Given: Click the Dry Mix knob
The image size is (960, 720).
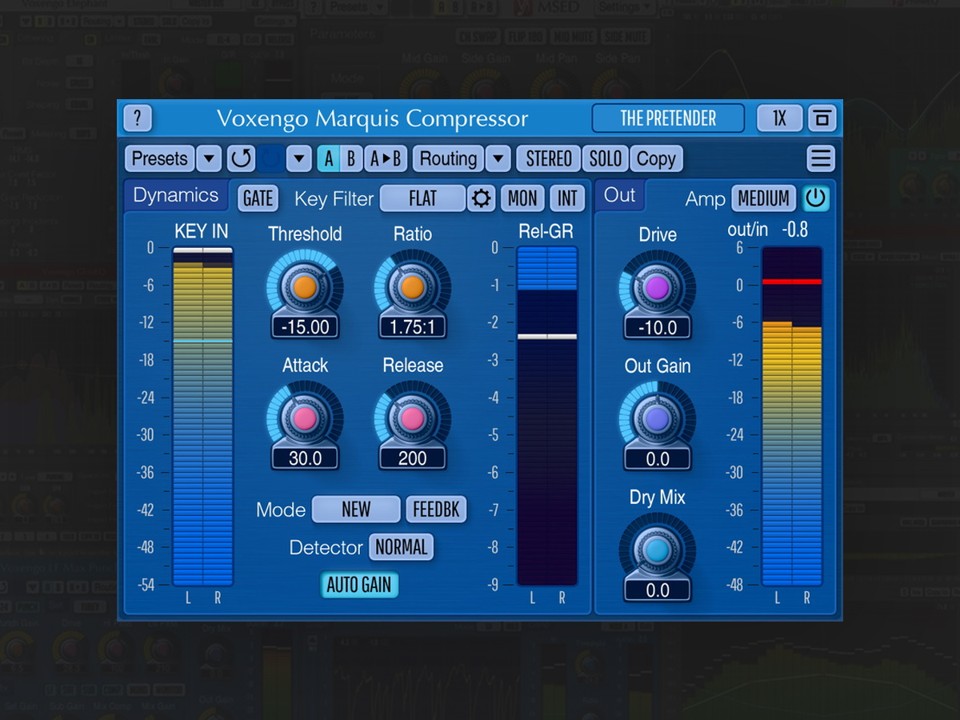Looking at the screenshot, I should (x=657, y=550).
